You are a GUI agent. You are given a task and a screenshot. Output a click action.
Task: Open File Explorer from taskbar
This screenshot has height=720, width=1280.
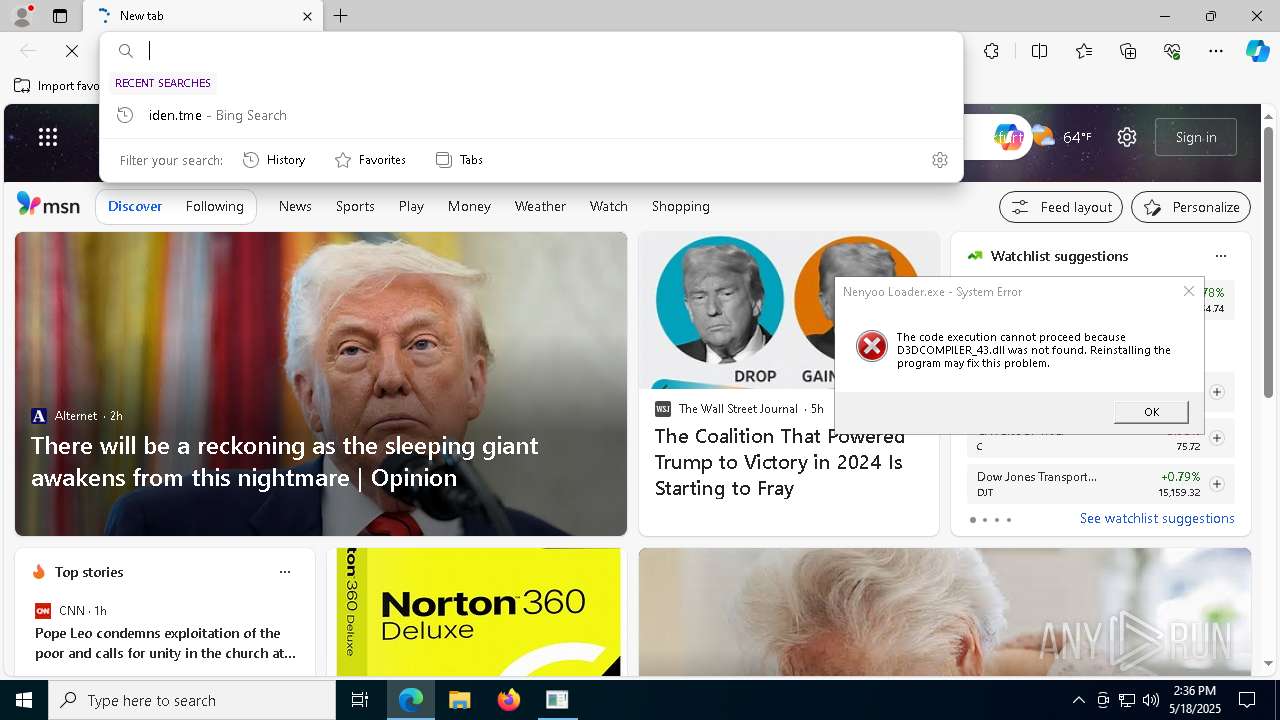point(459,700)
